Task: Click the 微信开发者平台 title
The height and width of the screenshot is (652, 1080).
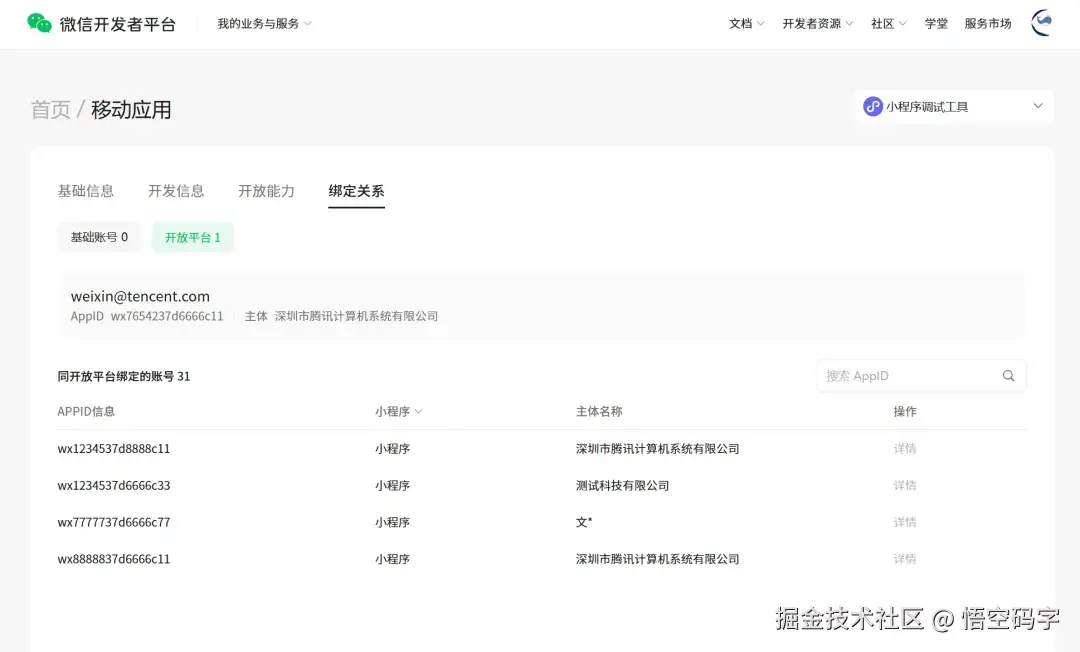Action: click(x=118, y=24)
